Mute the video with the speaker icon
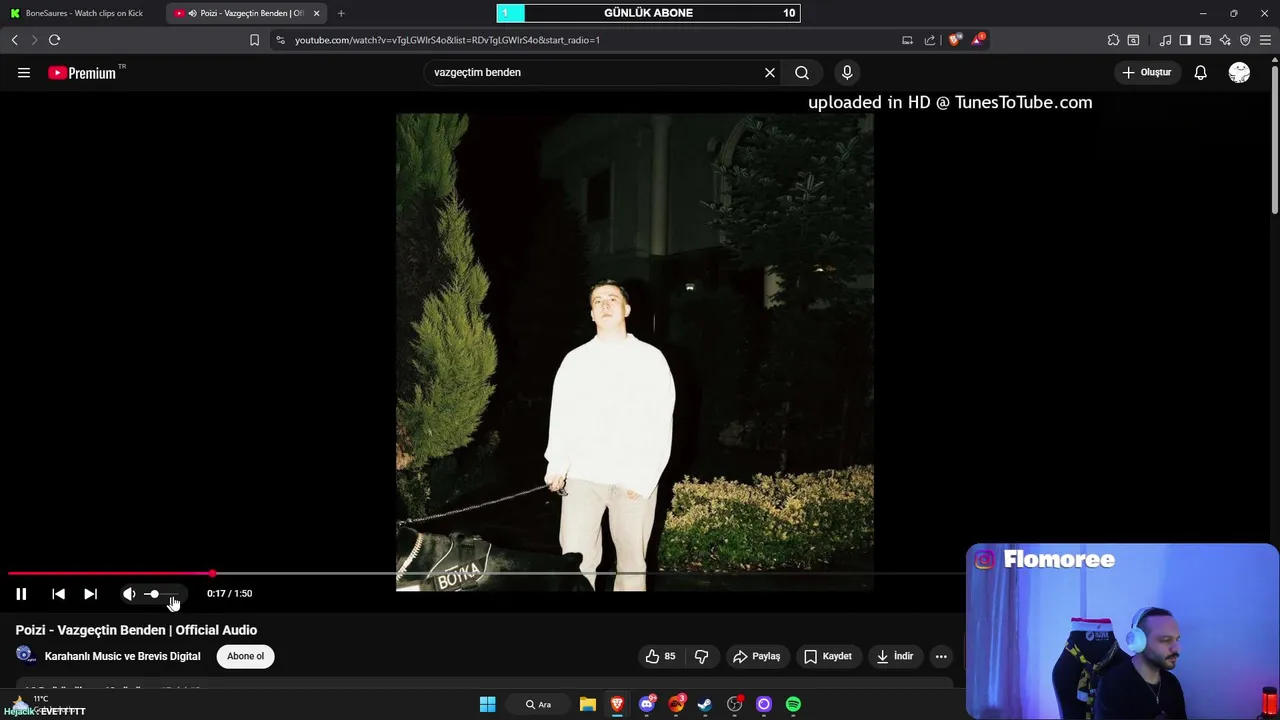Viewport: 1280px width, 720px height. pos(129,594)
